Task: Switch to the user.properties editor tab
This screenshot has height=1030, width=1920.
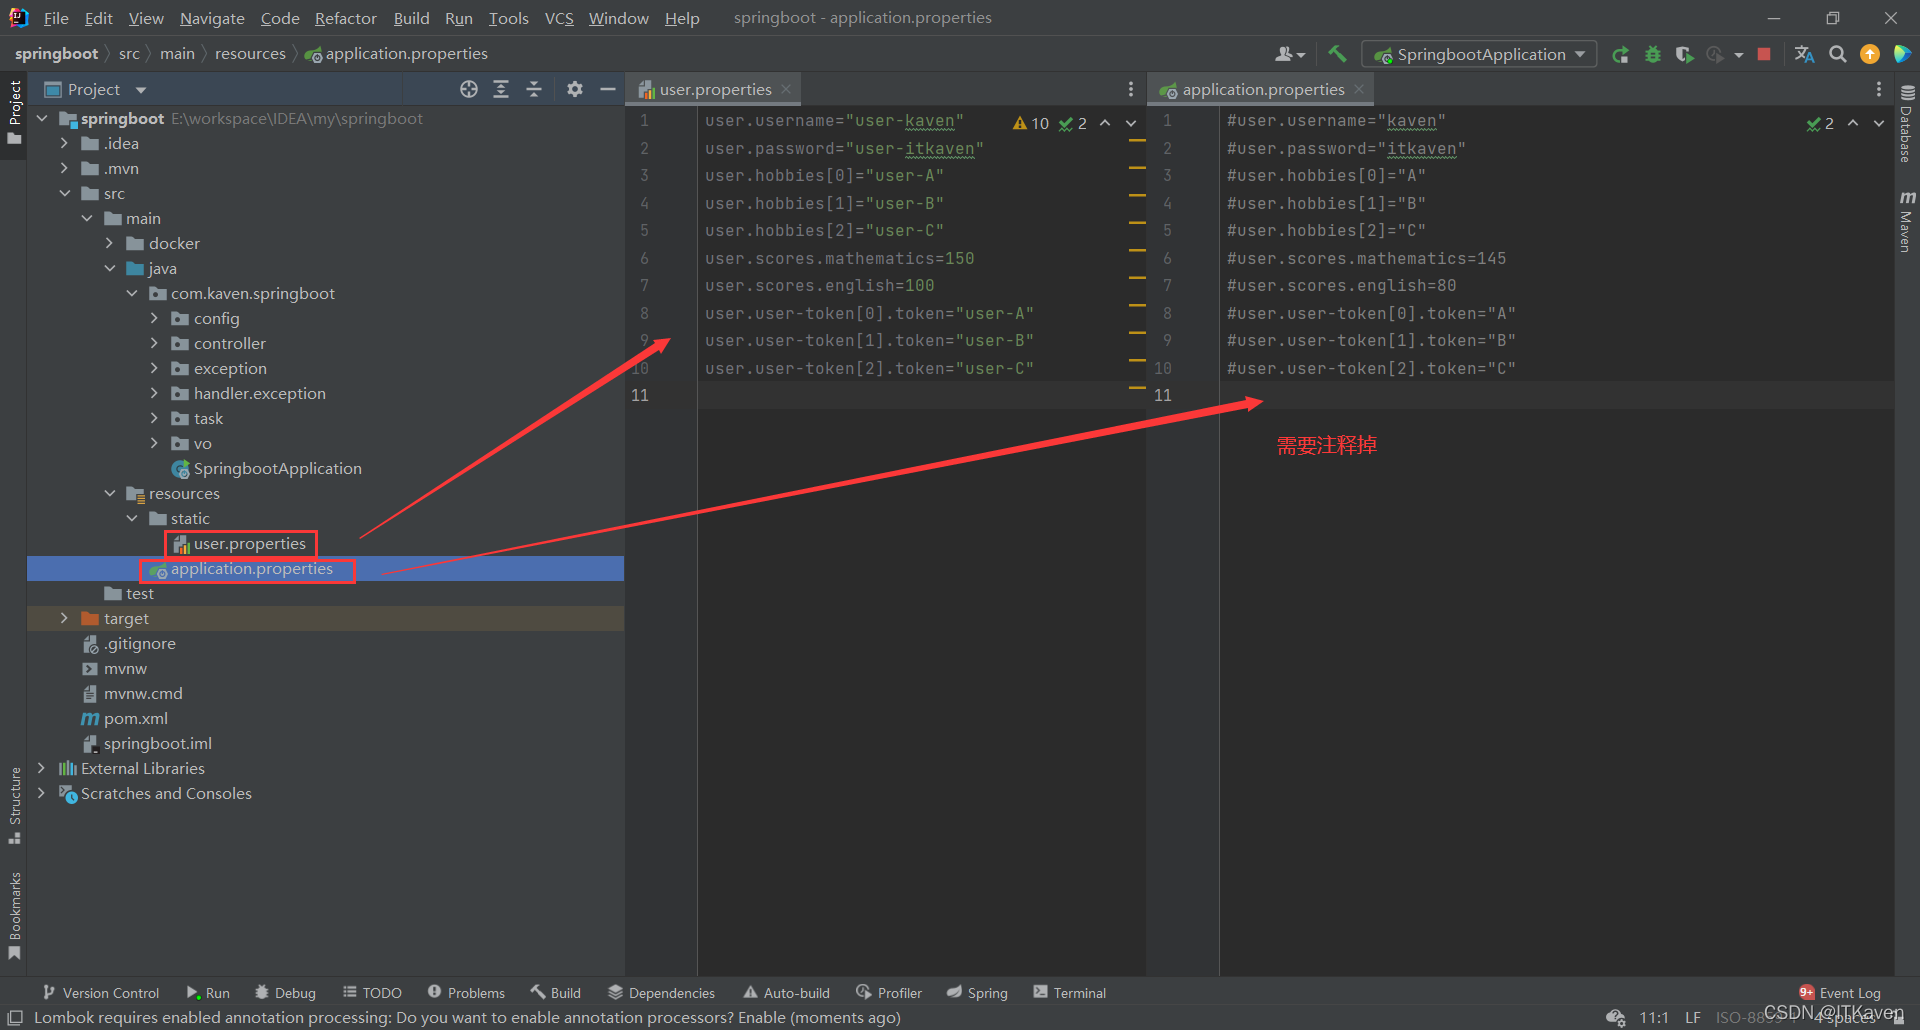Action: 713,89
